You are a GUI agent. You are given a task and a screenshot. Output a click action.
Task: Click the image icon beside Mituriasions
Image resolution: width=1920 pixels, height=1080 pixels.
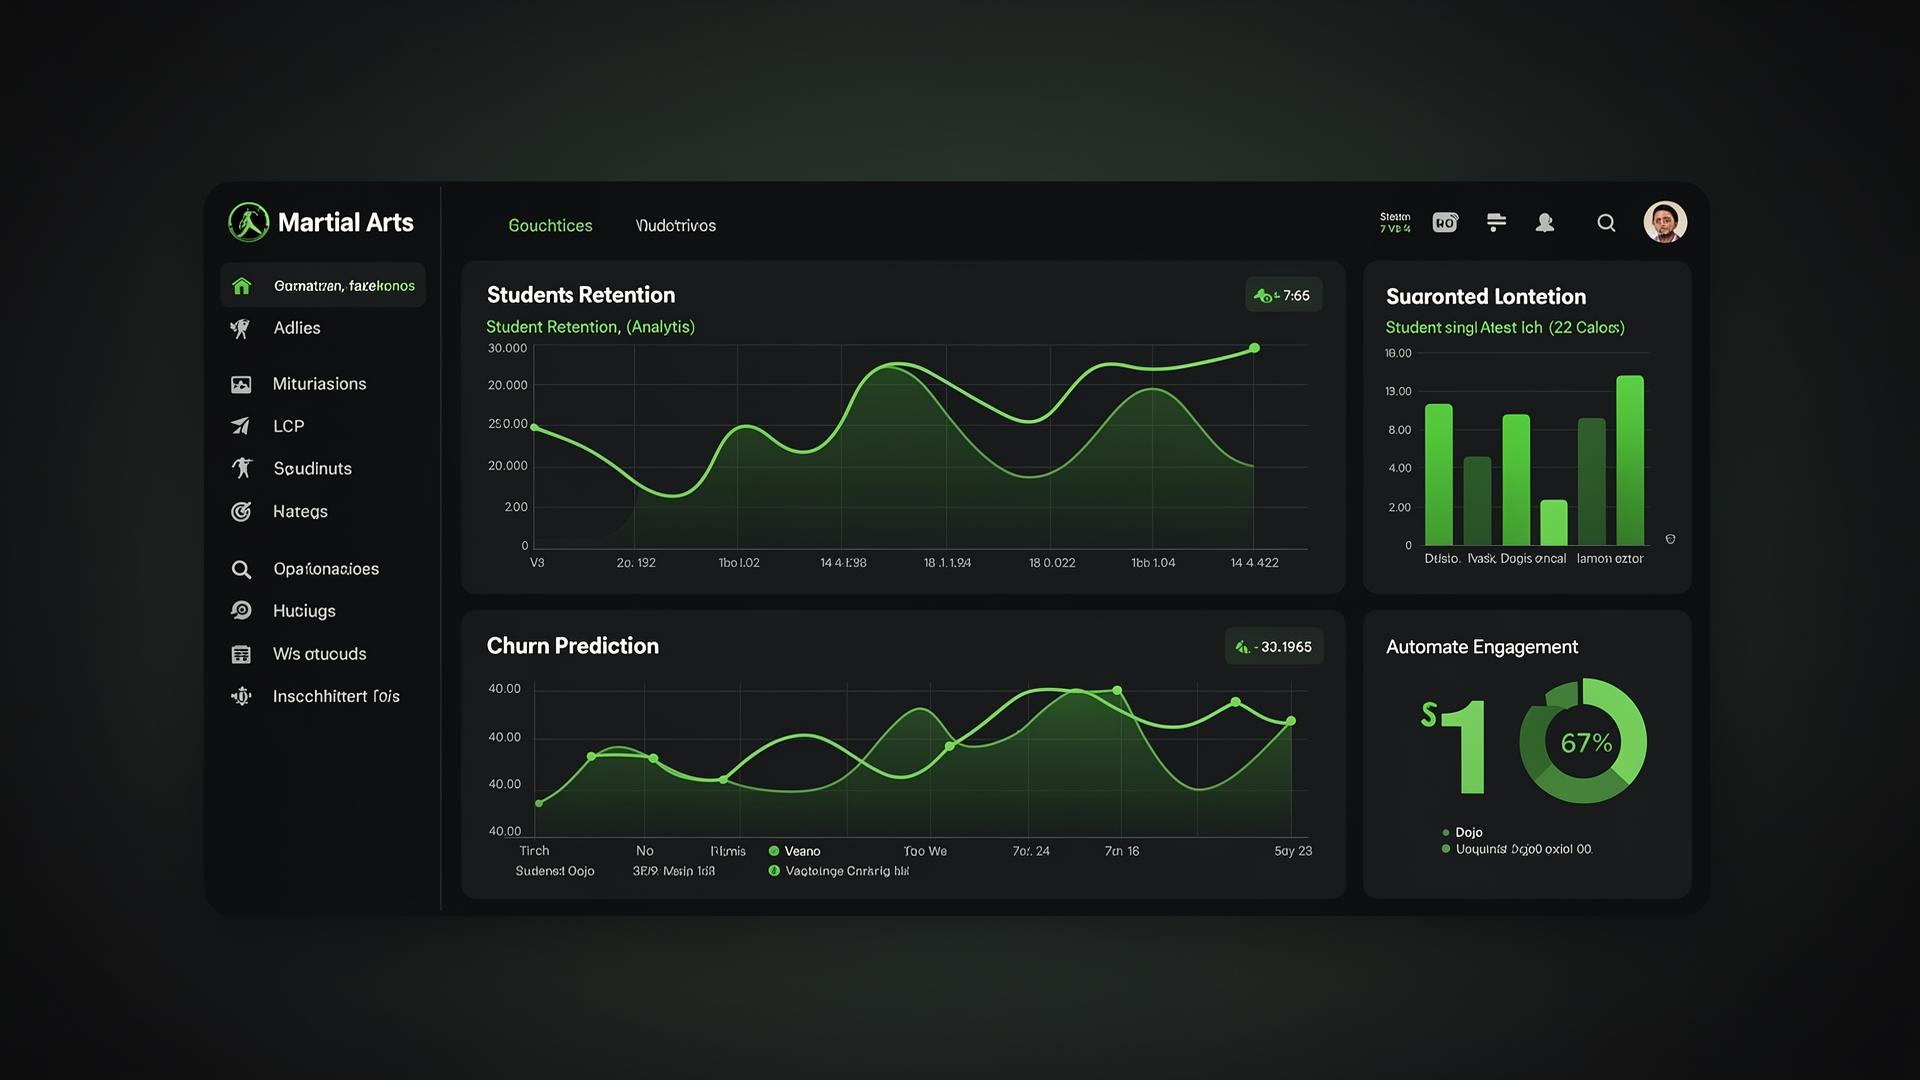click(x=241, y=385)
